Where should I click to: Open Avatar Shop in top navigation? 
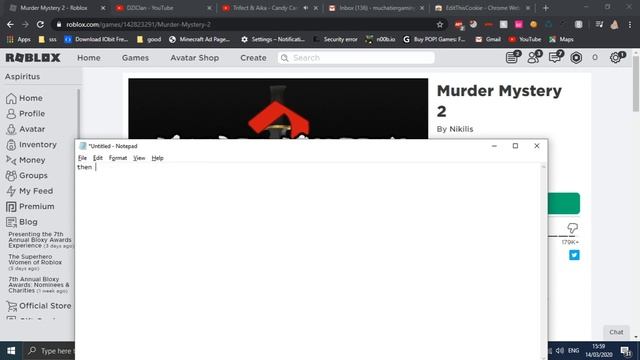[195, 58]
